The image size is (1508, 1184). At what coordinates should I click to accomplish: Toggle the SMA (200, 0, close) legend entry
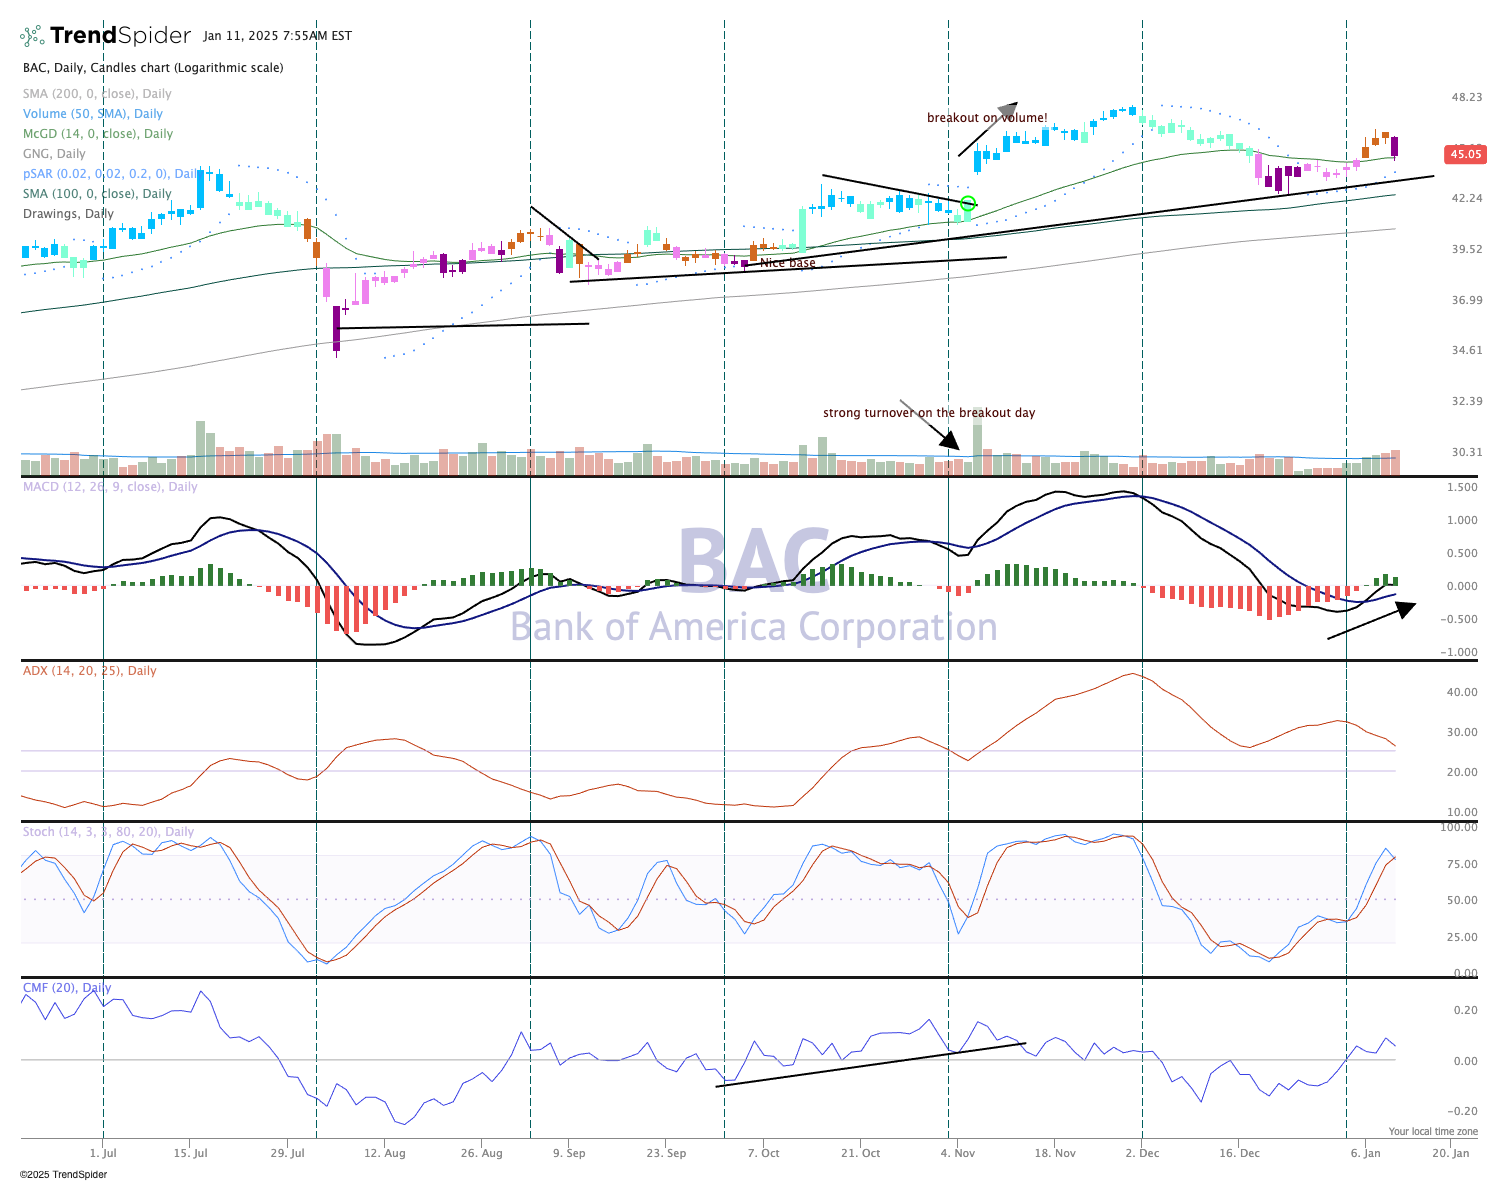(x=97, y=94)
